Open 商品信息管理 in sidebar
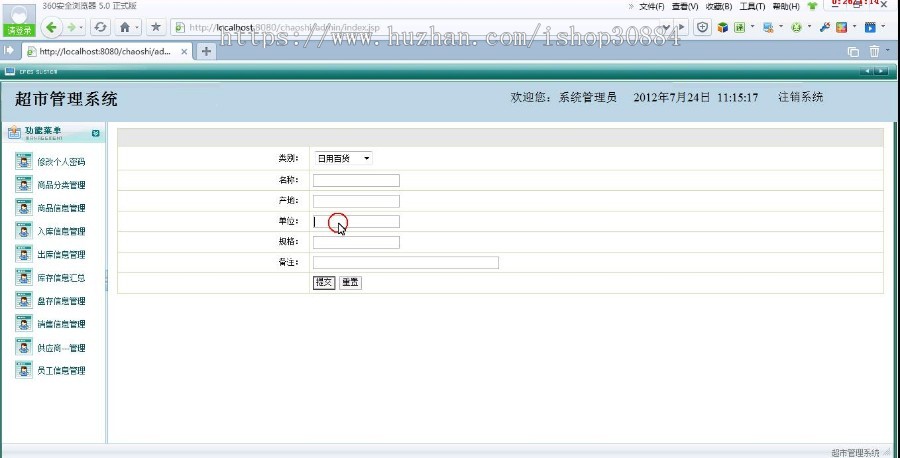Viewport: 900px width, 458px height. pos(61,208)
